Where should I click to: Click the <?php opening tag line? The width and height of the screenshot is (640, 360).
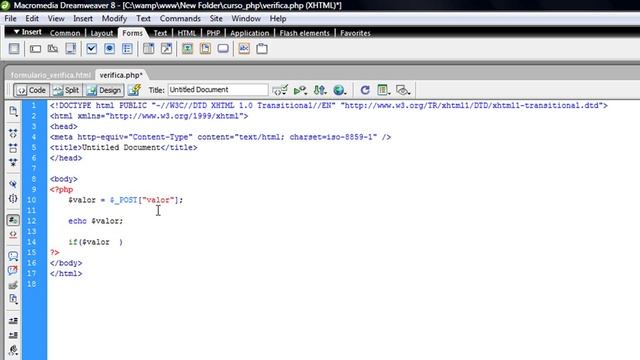tap(62, 189)
